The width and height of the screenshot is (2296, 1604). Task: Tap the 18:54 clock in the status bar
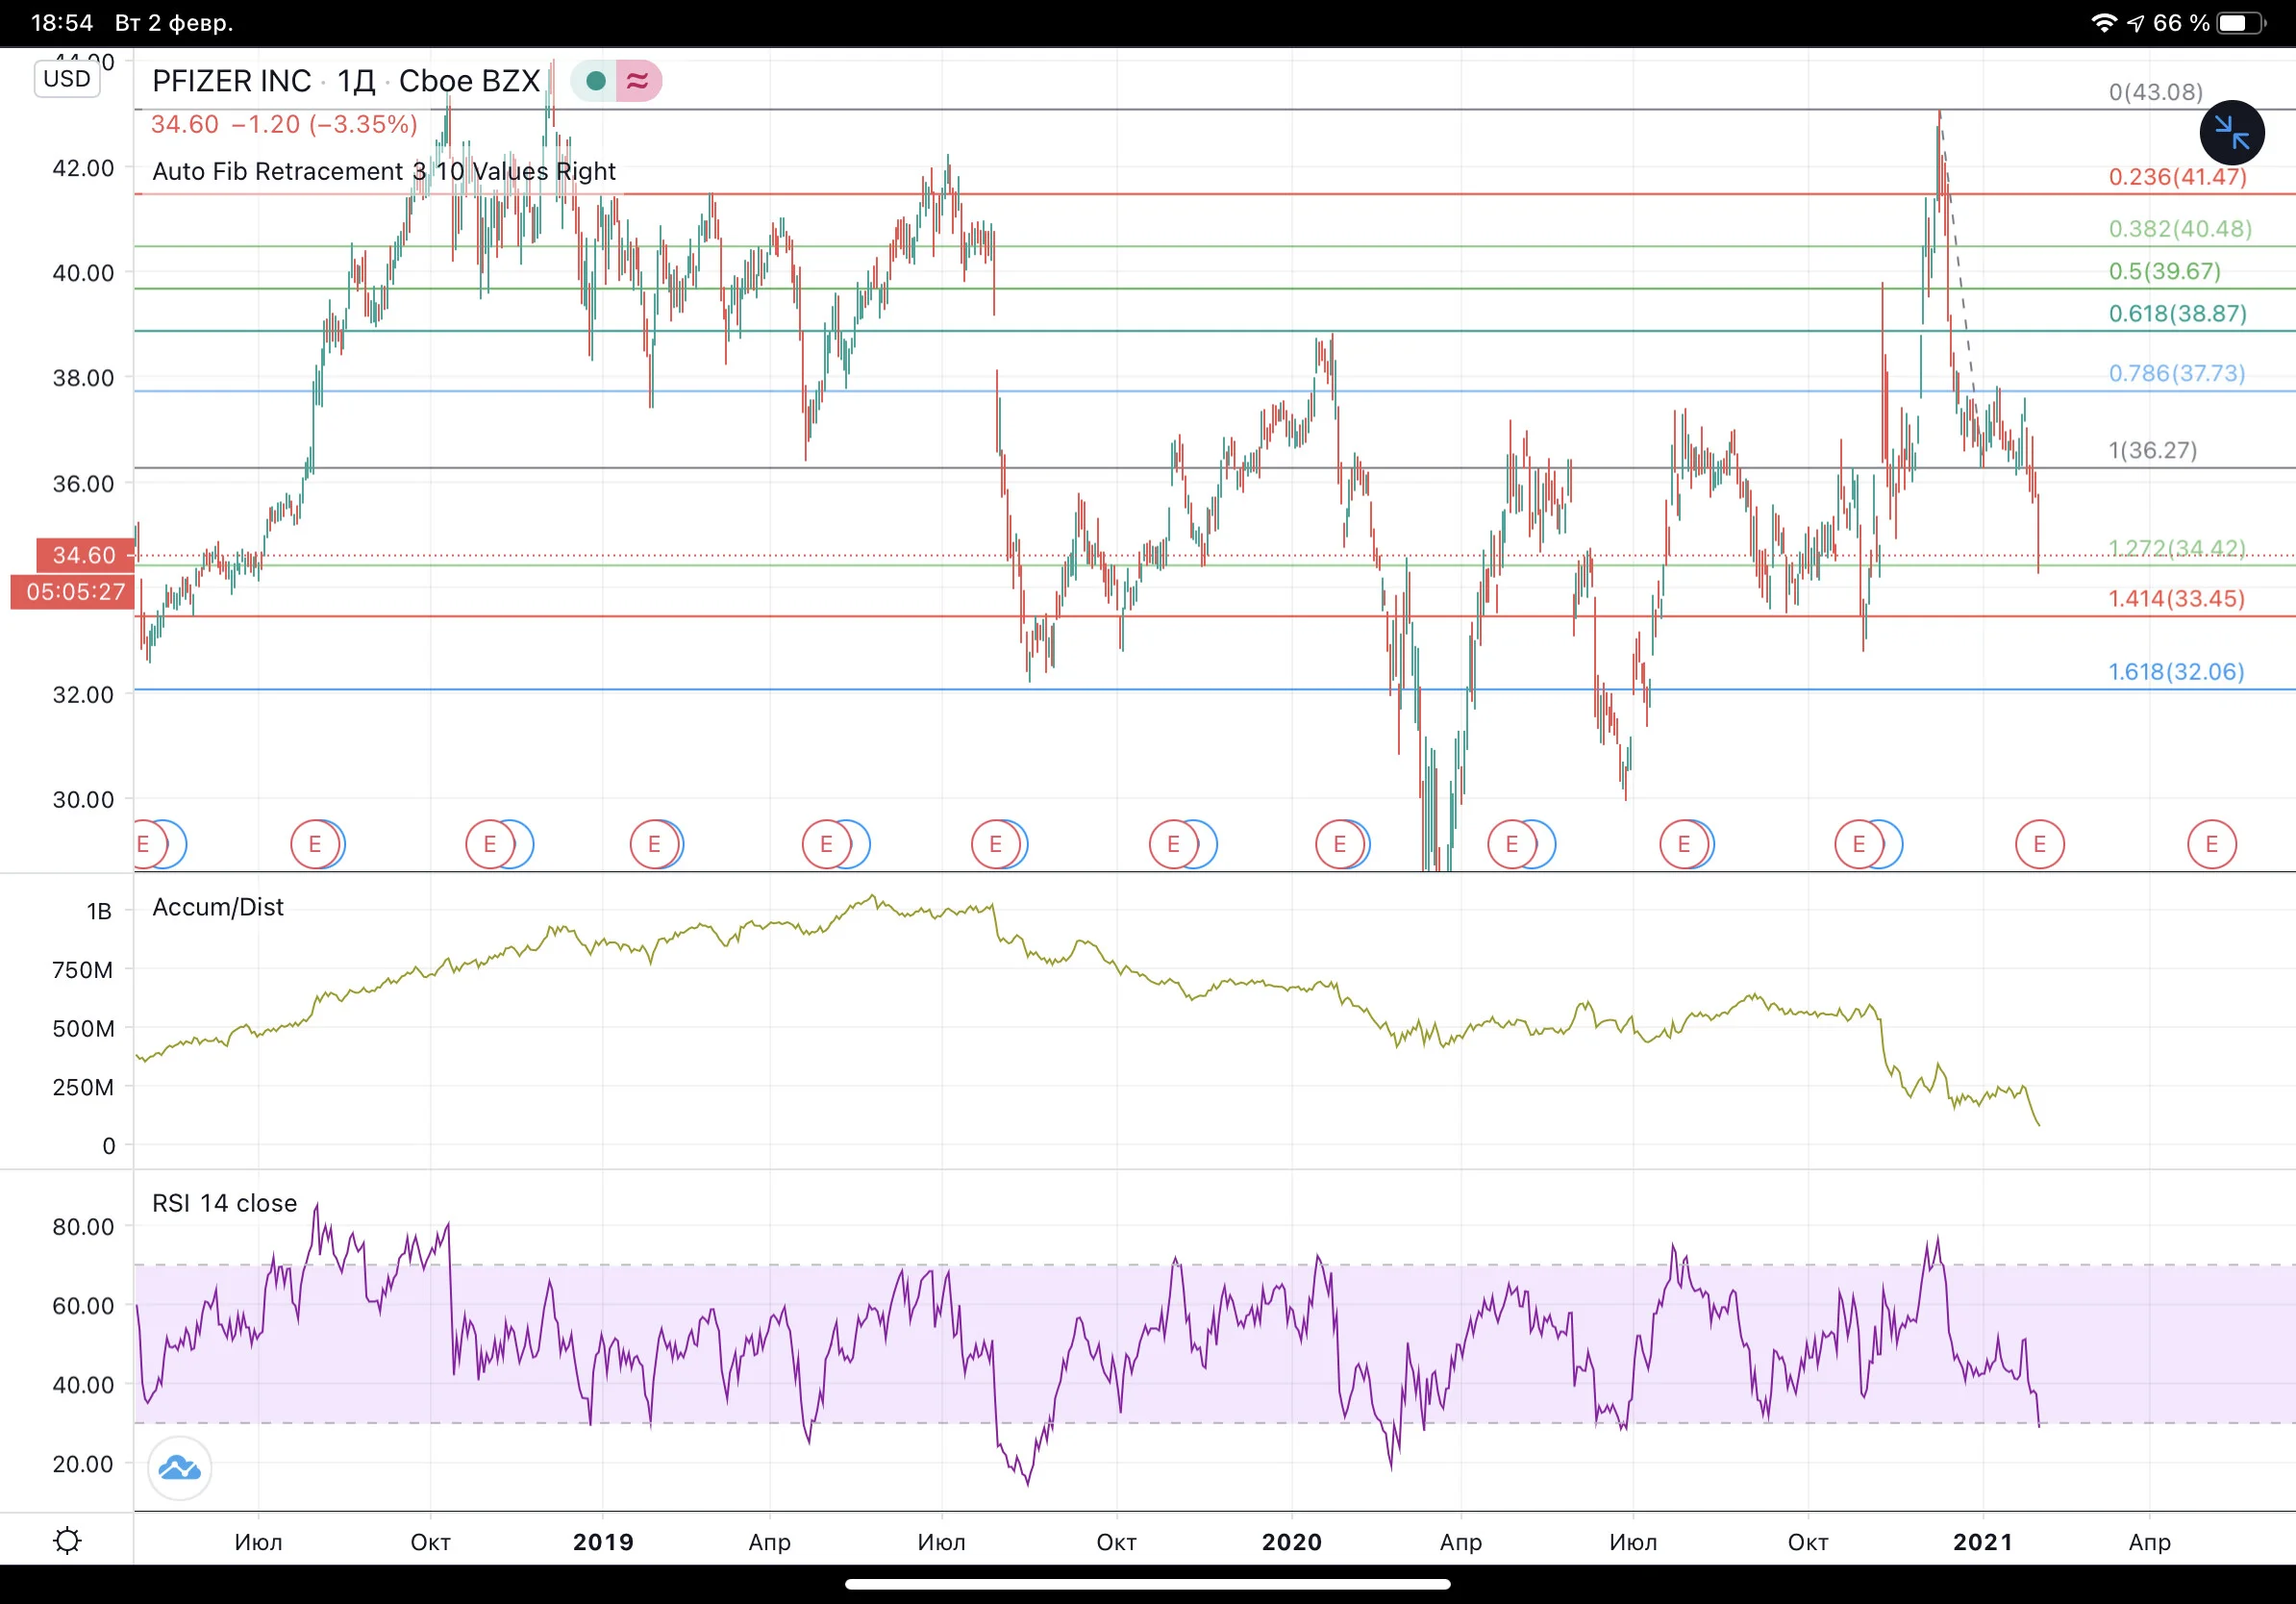pos(62,23)
